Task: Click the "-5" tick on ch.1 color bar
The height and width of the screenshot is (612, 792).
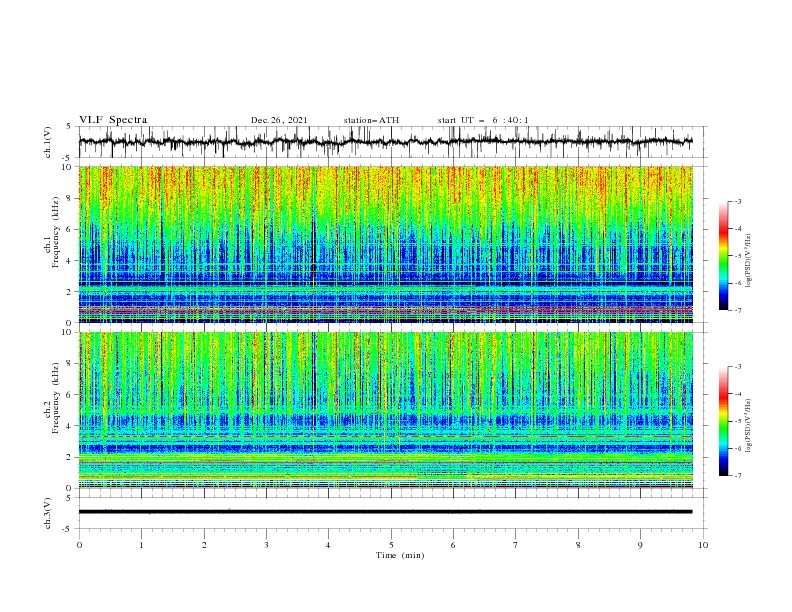Action: click(738, 256)
